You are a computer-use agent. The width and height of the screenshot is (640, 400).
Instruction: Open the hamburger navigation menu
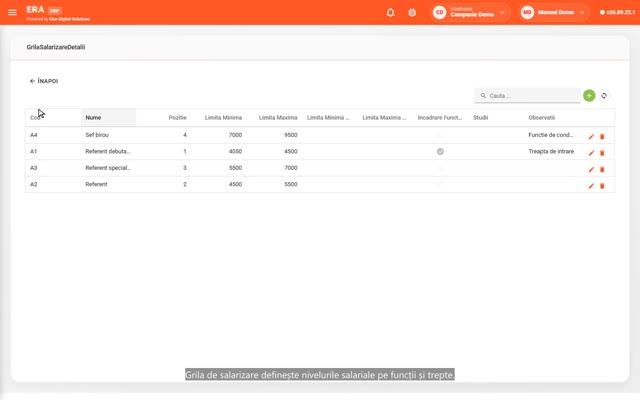point(12,12)
